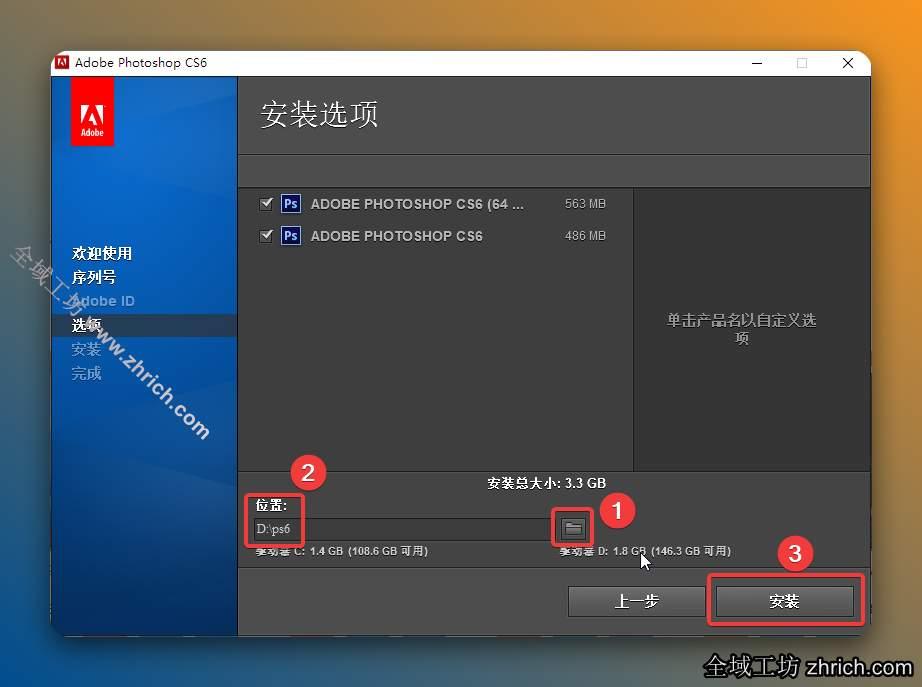Click the D: 1.8 GB drive info text
This screenshot has height=687, width=922.
click(x=645, y=551)
